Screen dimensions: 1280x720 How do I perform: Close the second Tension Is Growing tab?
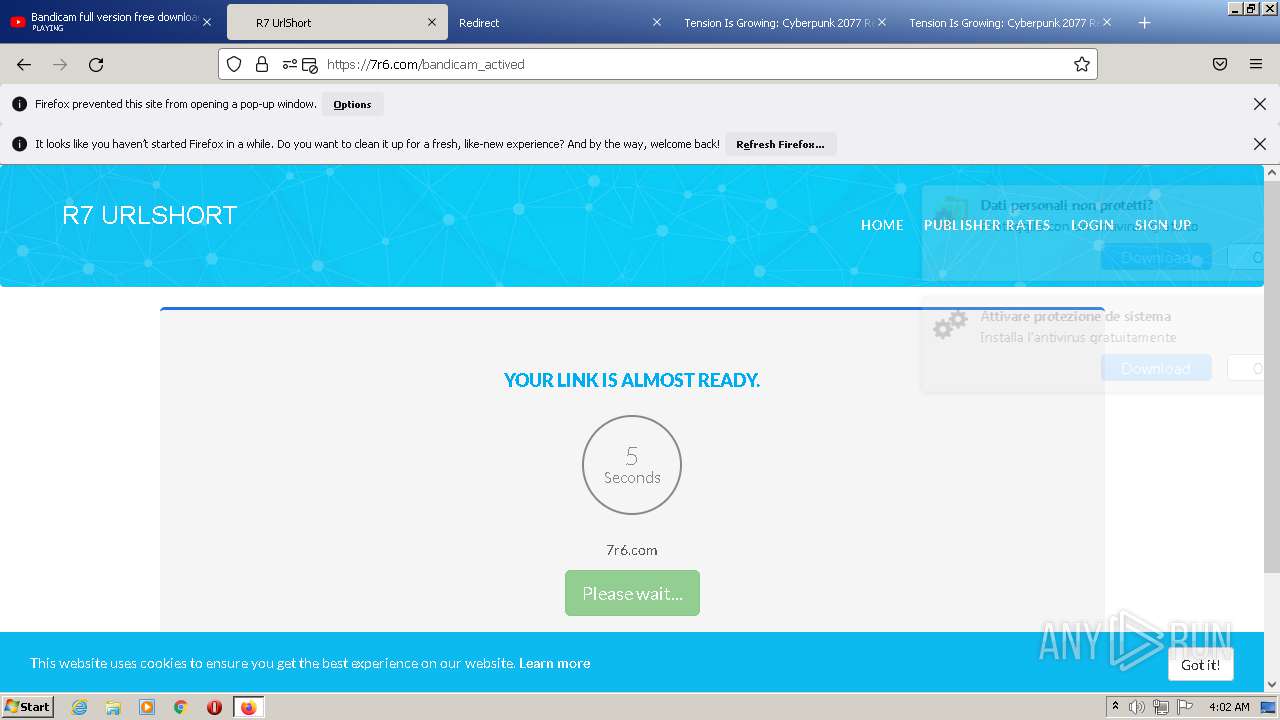(1107, 22)
